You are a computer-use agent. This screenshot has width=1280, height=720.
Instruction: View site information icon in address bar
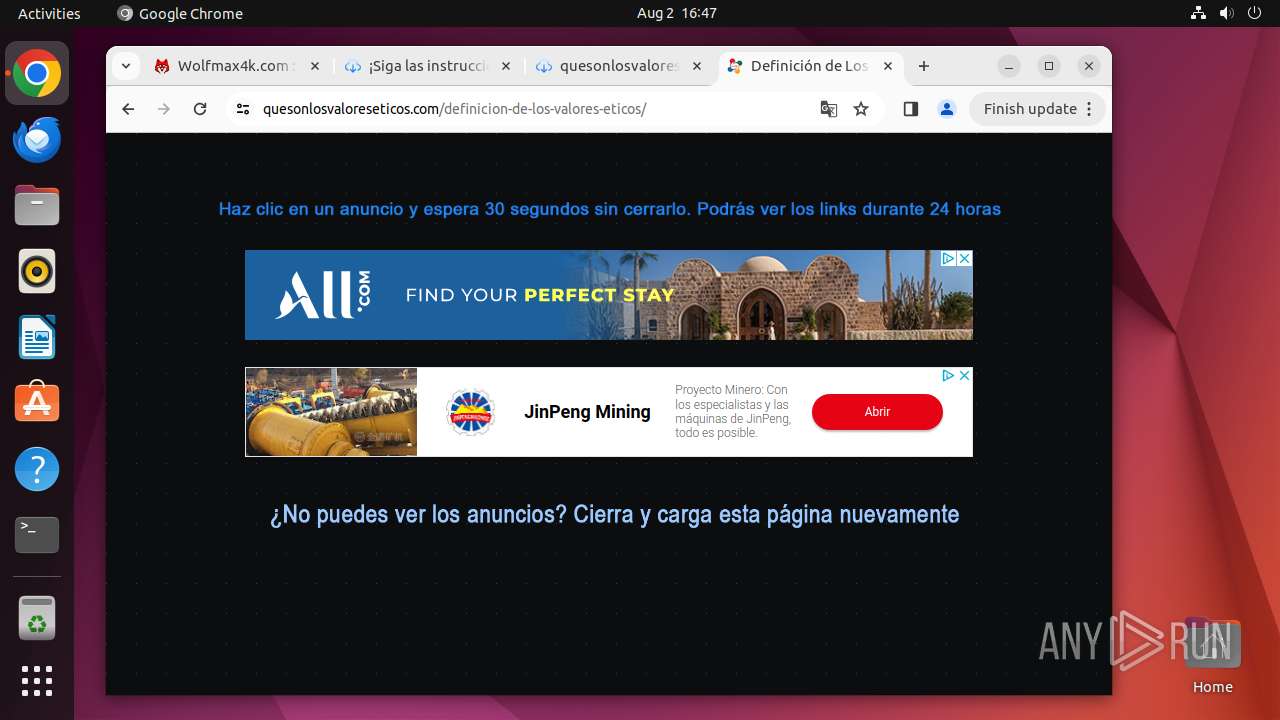243,109
